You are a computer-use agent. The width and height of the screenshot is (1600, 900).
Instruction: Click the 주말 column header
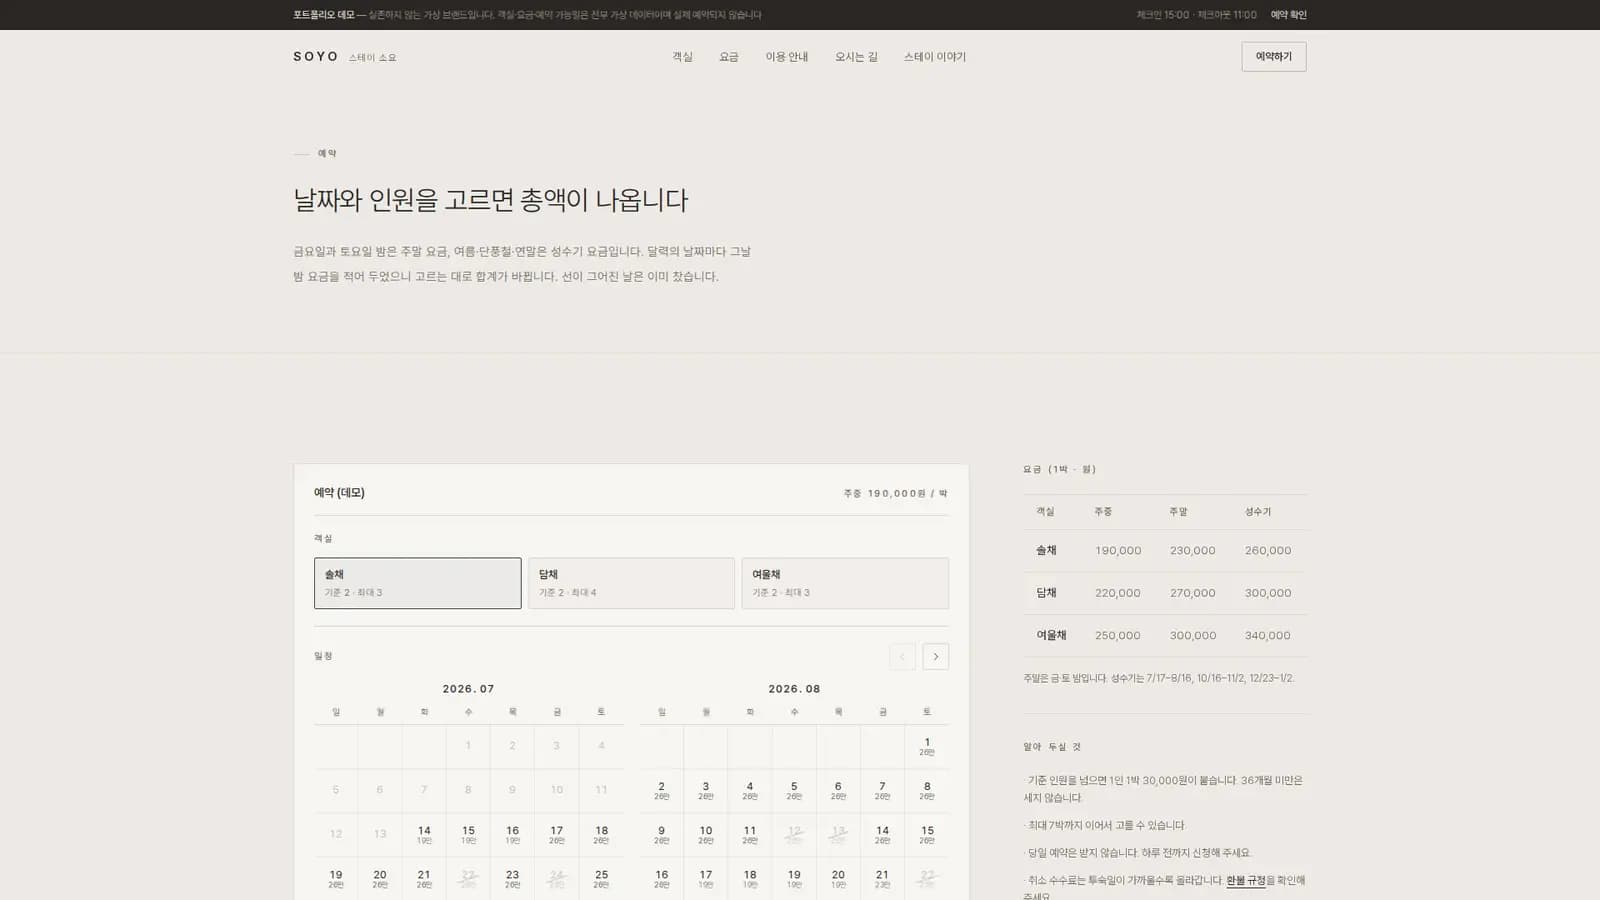pyautogui.click(x=1178, y=512)
